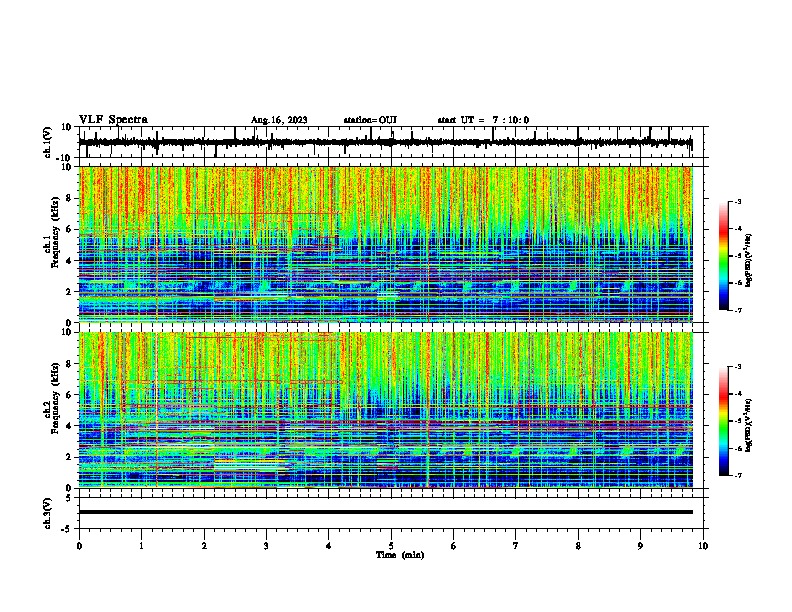Image resolution: width=792 pixels, height=612 pixels.
Task: Click the "6" frequency tick of ch.2 spectrogram
Action: [70, 394]
